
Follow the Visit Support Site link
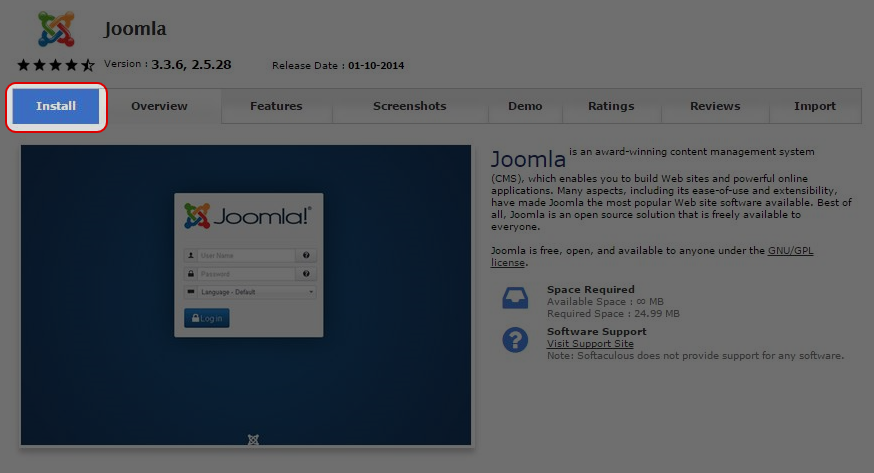[590, 344]
